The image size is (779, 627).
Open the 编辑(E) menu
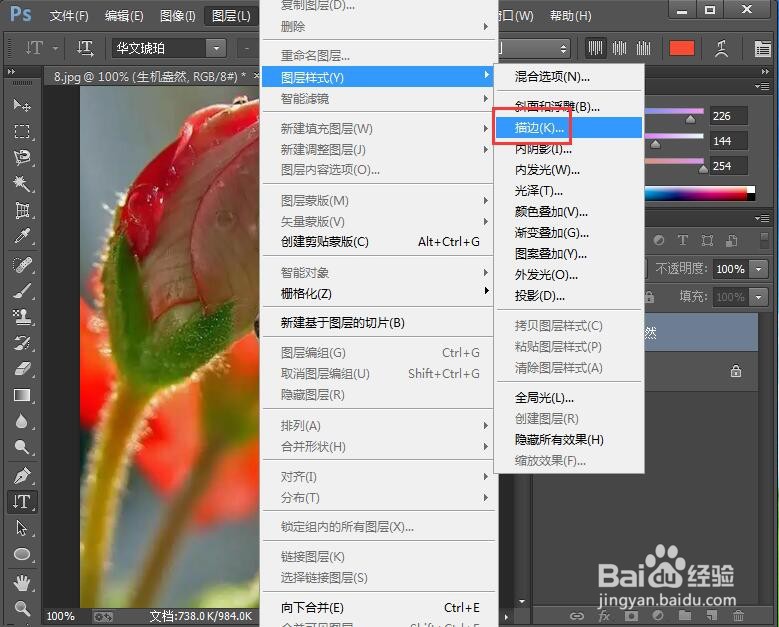(x=124, y=16)
